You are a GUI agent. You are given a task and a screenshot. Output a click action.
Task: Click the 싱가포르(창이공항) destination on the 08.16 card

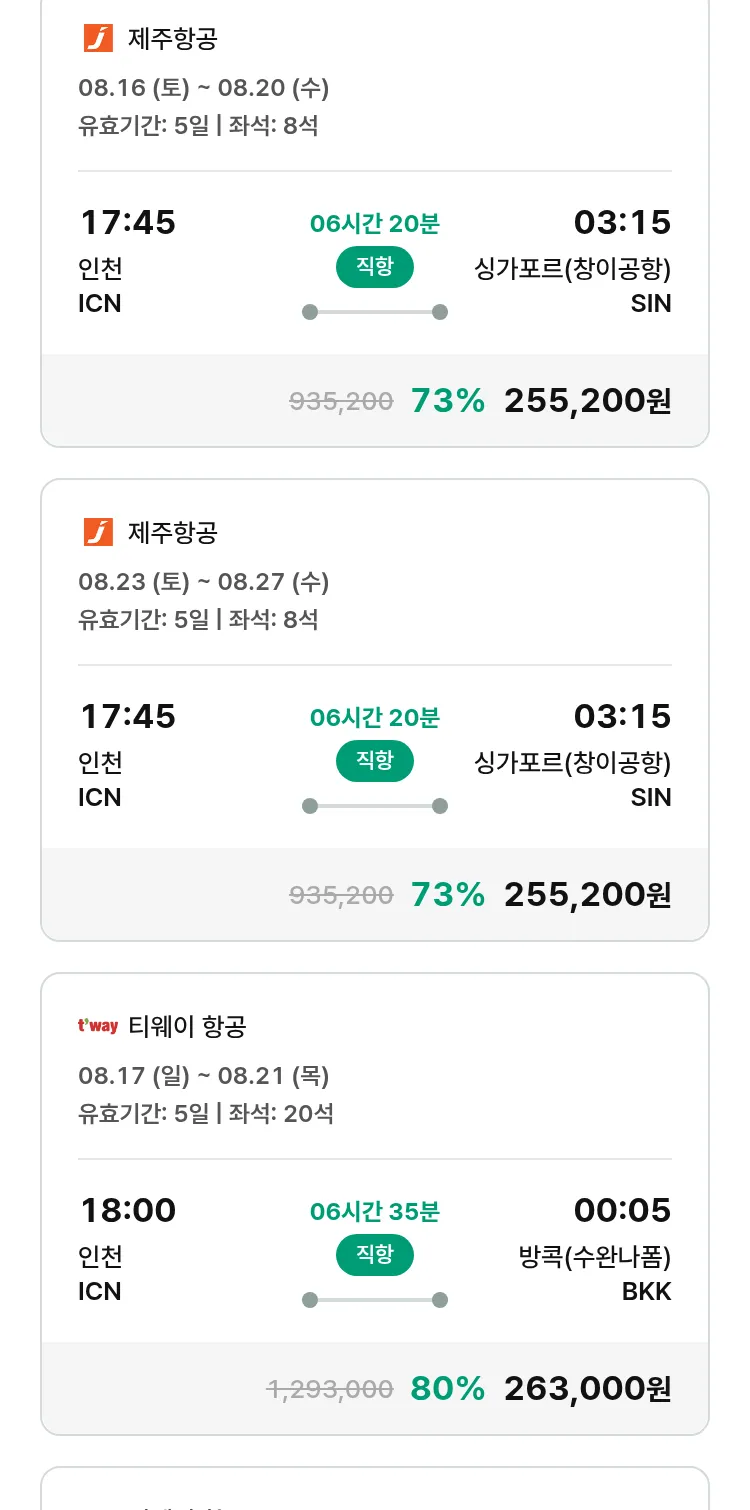pyautogui.click(x=572, y=269)
